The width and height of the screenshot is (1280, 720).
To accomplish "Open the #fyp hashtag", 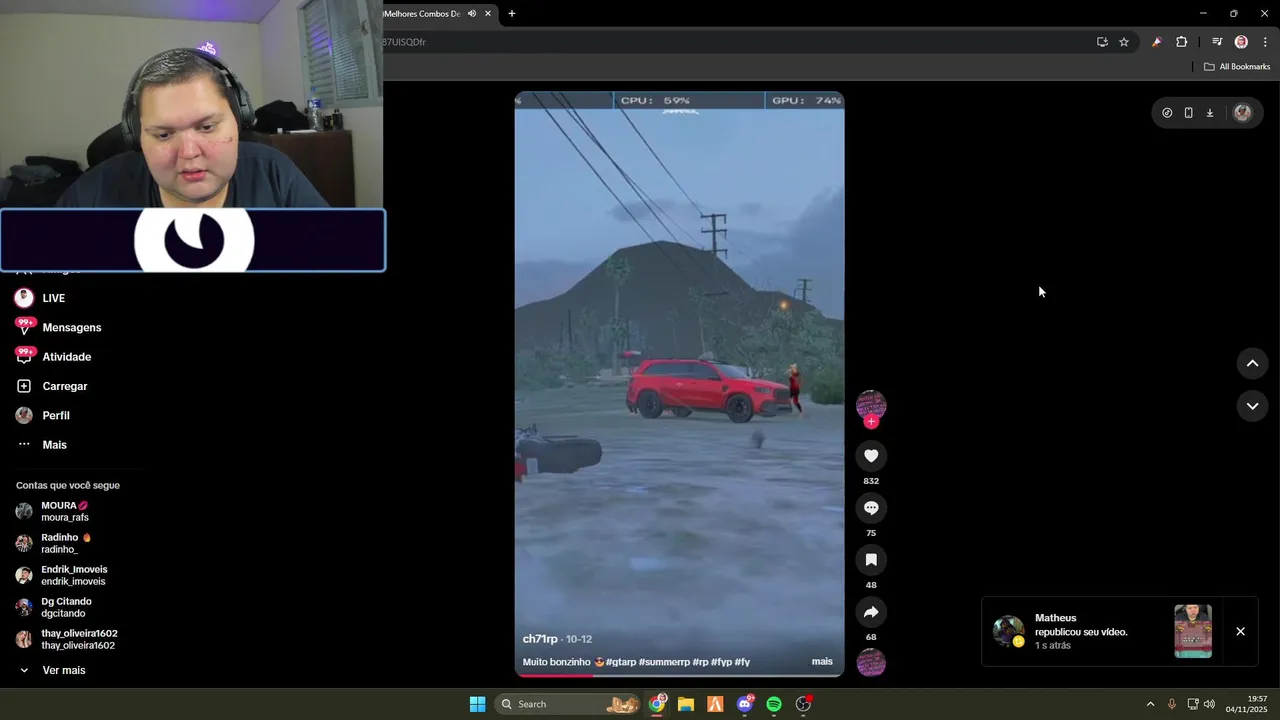I will click(721, 662).
